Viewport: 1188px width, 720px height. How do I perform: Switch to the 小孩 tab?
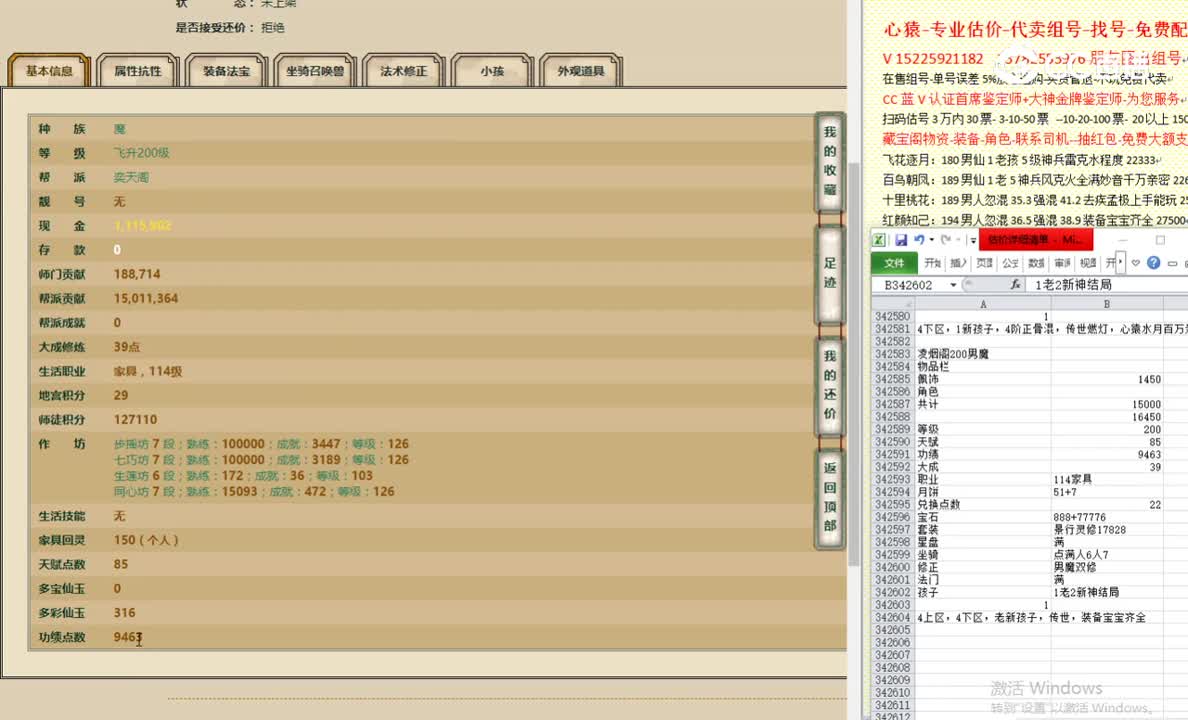click(x=493, y=70)
